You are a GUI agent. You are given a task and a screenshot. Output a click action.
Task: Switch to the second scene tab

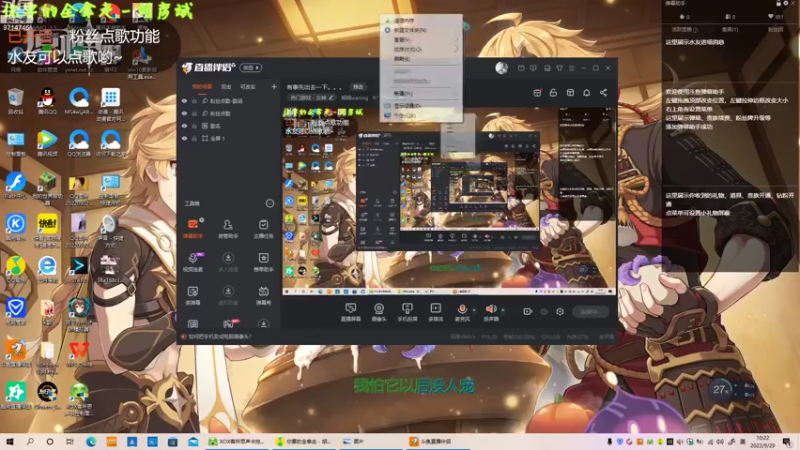point(226,87)
